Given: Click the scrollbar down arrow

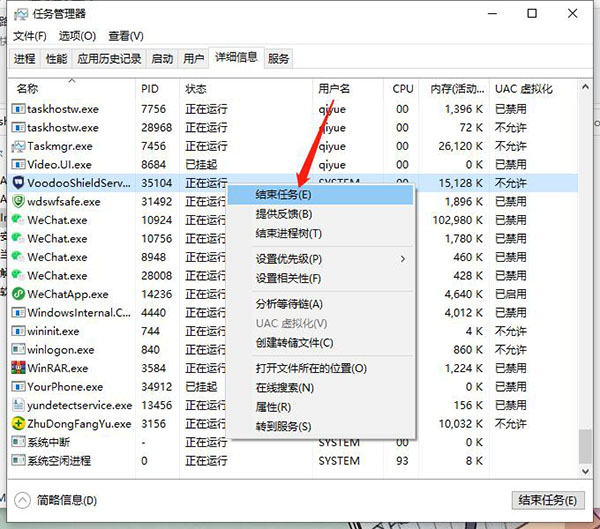Looking at the screenshot, I should pyautogui.click(x=585, y=471).
